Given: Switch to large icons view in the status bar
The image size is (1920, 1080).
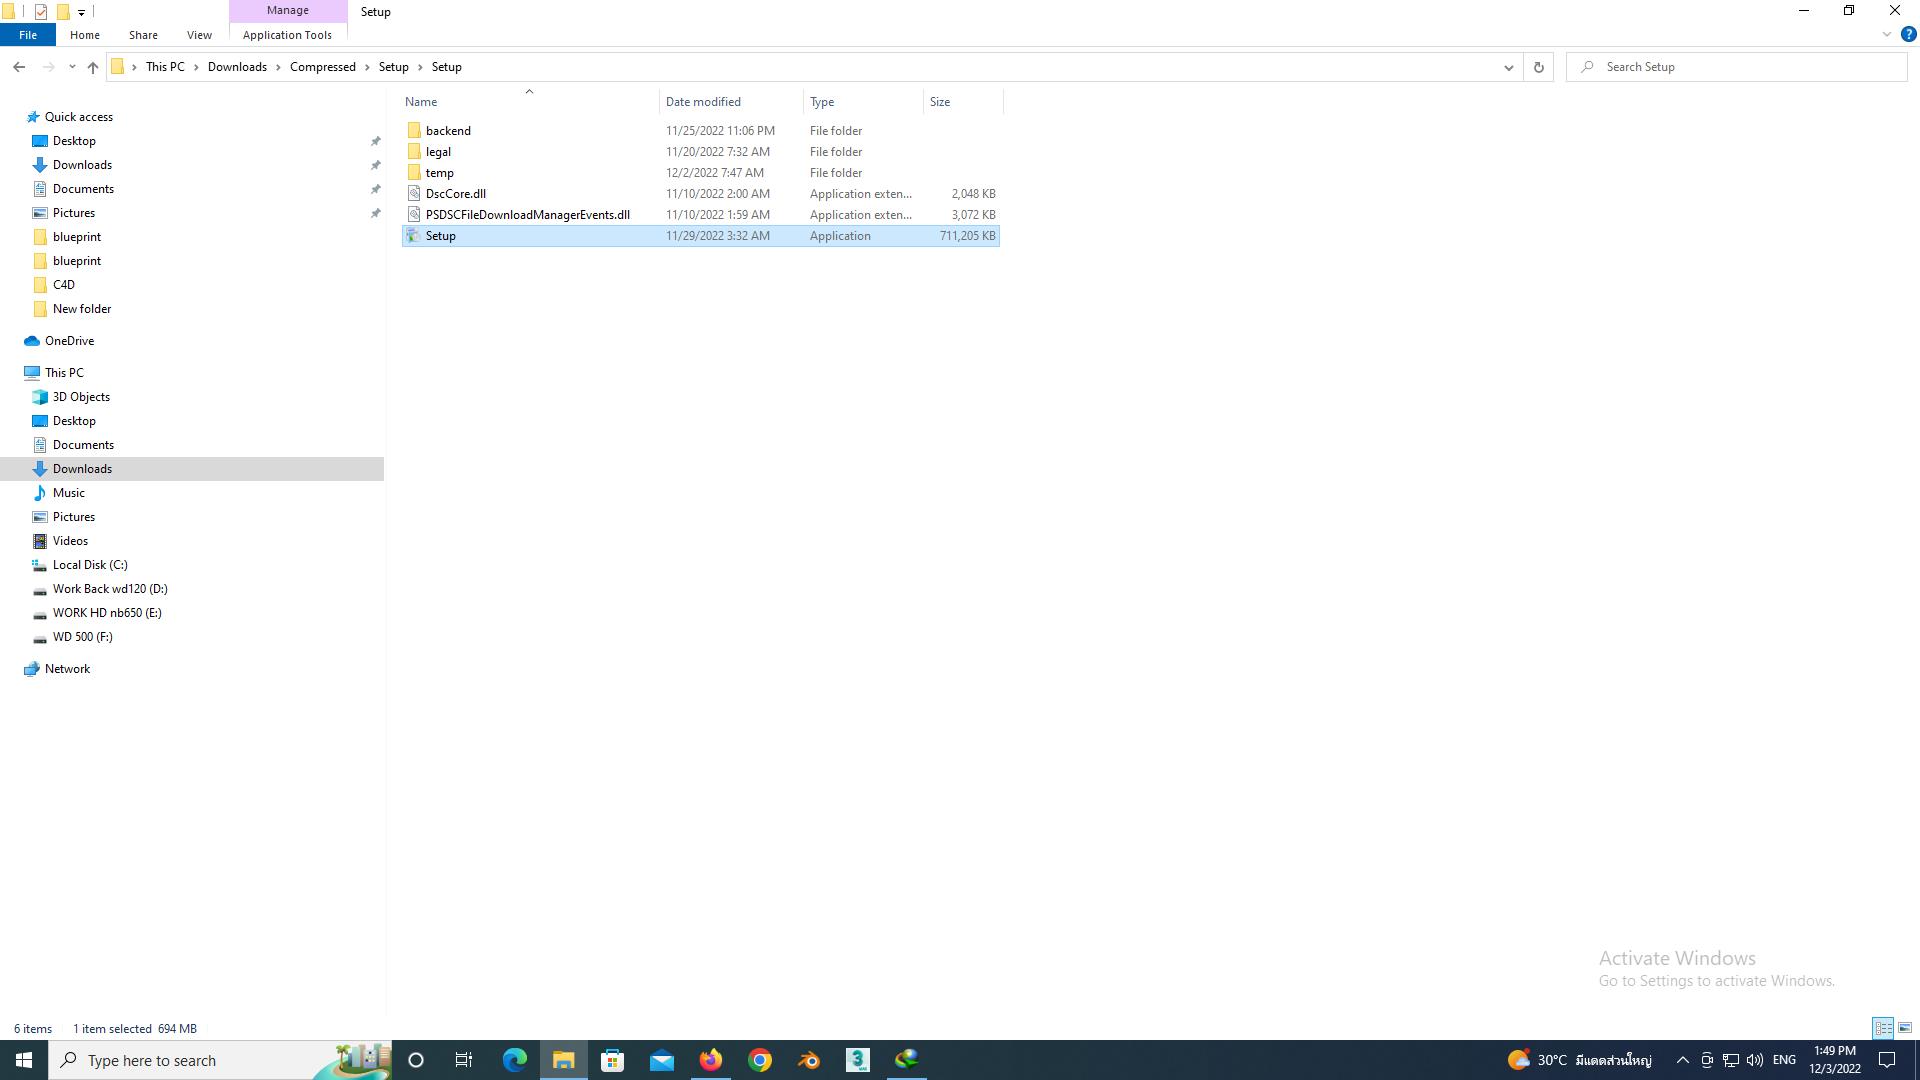Looking at the screenshot, I should pyautogui.click(x=1905, y=1028).
